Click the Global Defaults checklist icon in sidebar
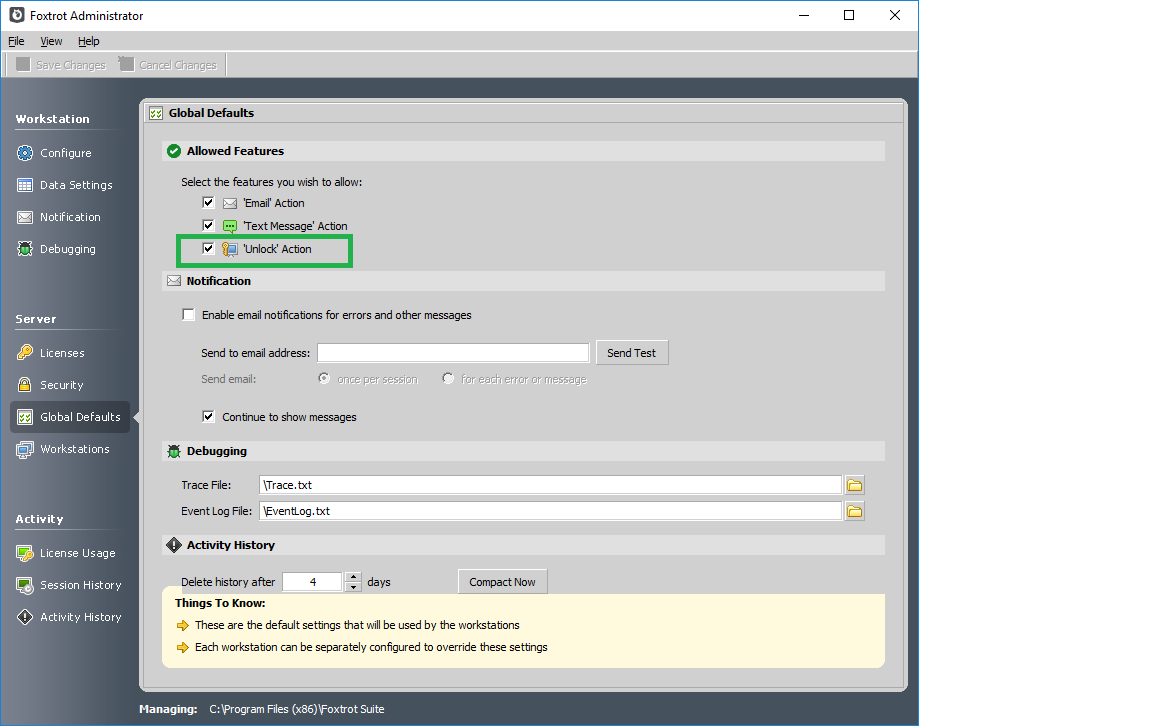 tap(25, 417)
